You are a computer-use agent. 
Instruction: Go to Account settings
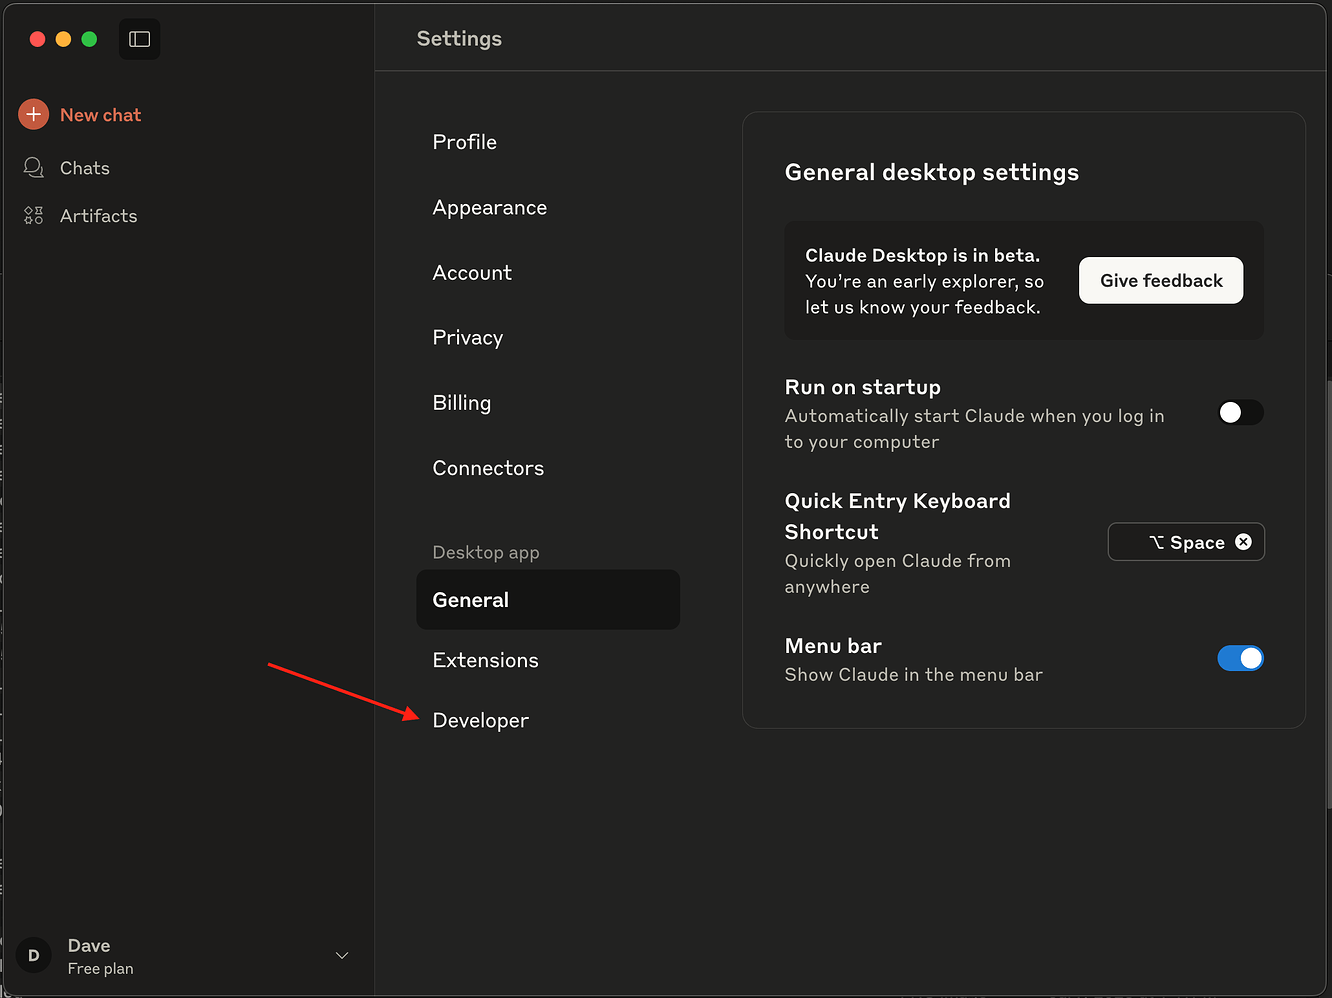(472, 273)
